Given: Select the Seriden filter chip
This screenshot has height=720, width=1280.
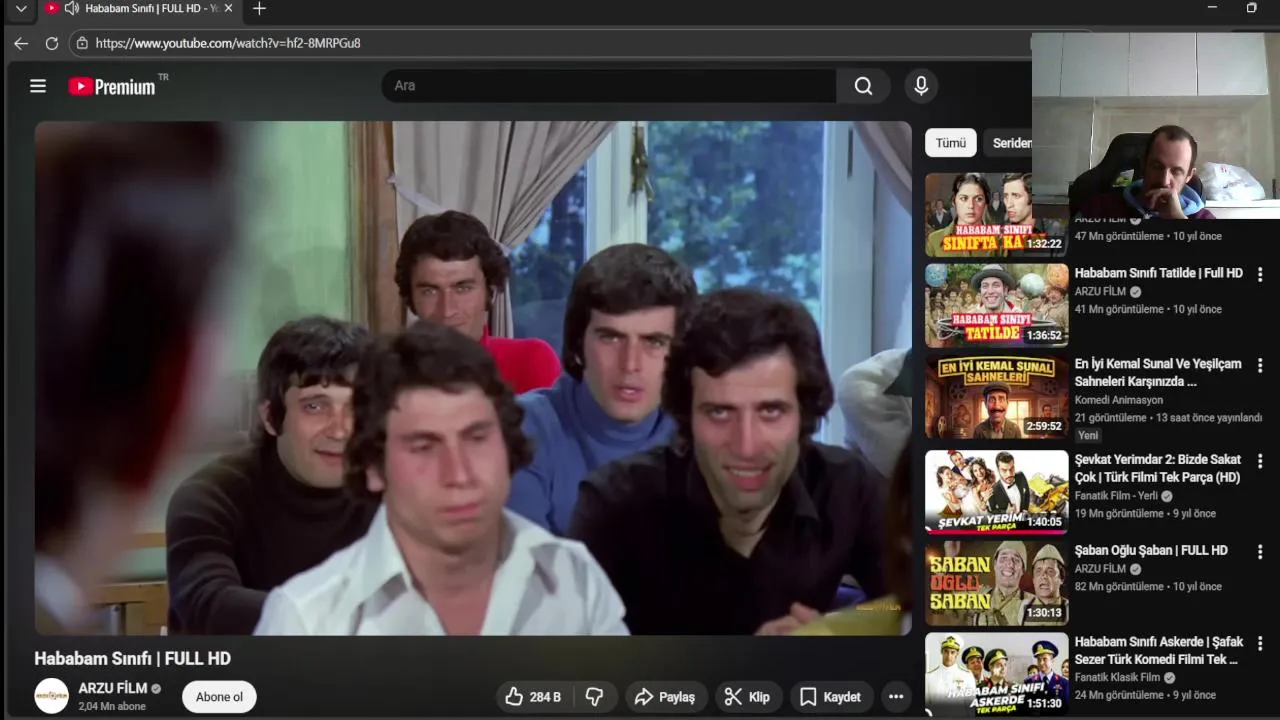Looking at the screenshot, I should click(1008, 143).
